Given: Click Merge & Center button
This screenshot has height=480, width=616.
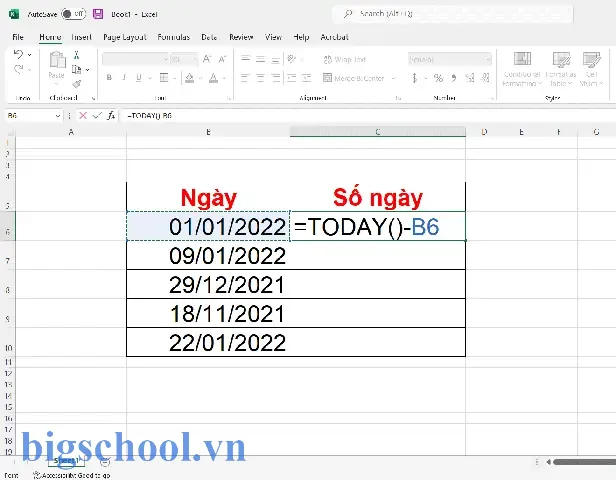Looking at the screenshot, I should pos(353,78).
